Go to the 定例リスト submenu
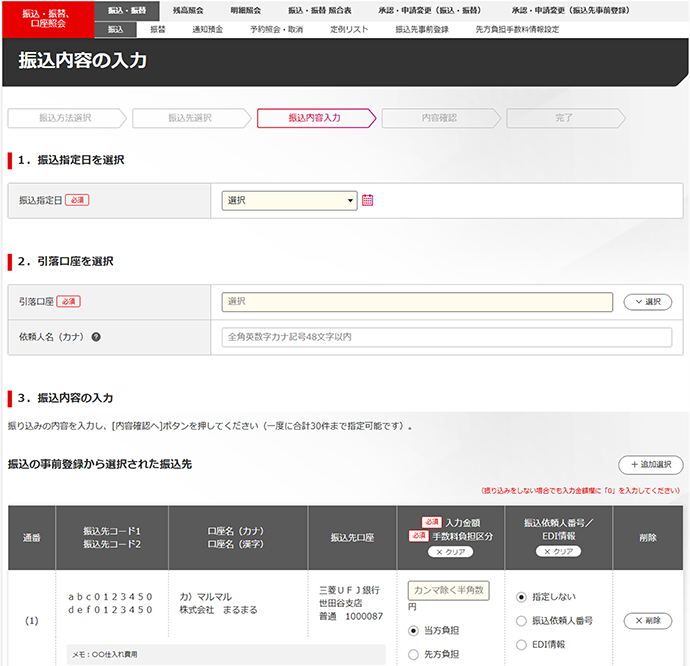The height and width of the screenshot is (666, 690). pyautogui.click(x=349, y=30)
